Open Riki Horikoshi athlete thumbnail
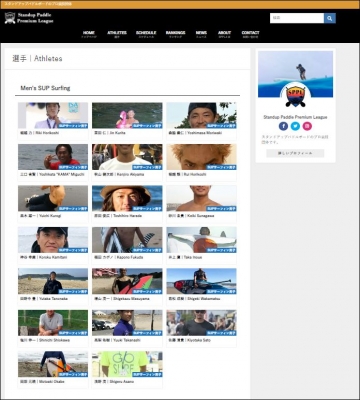The image size is (360, 400). [x=53, y=115]
